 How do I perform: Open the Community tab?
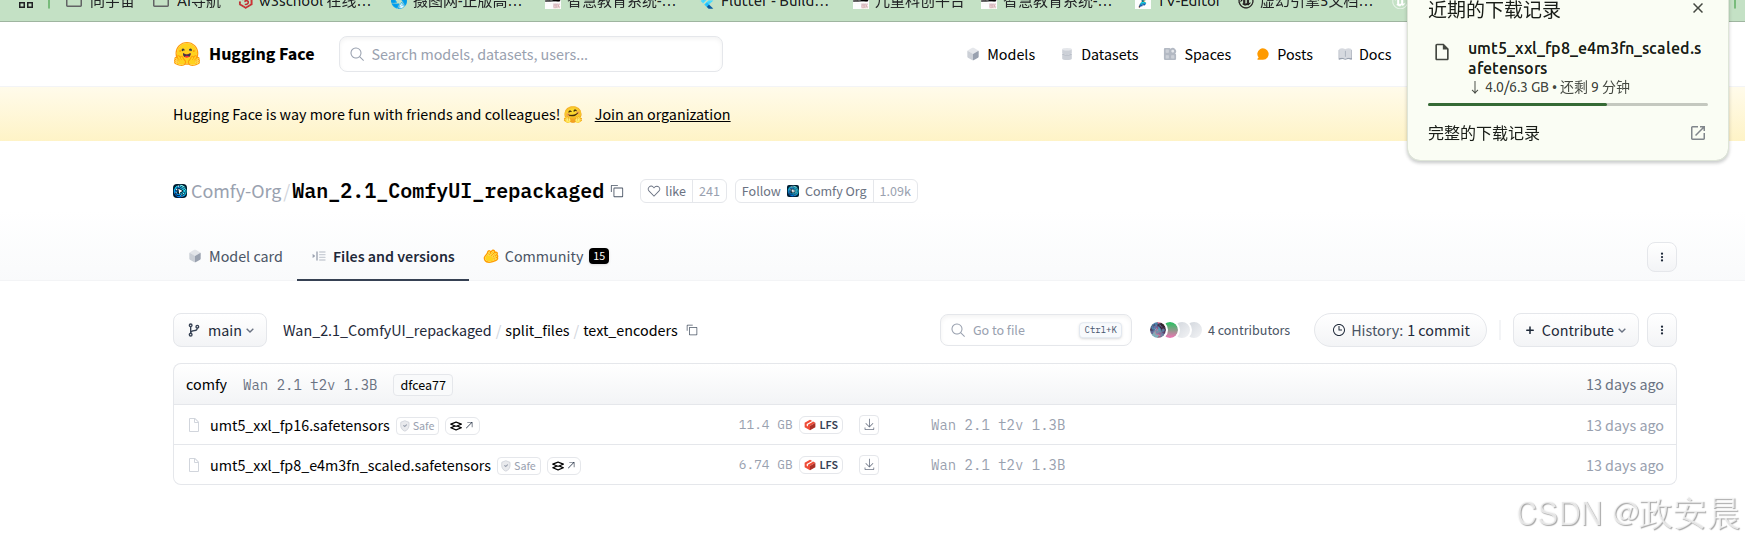tap(546, 256)
